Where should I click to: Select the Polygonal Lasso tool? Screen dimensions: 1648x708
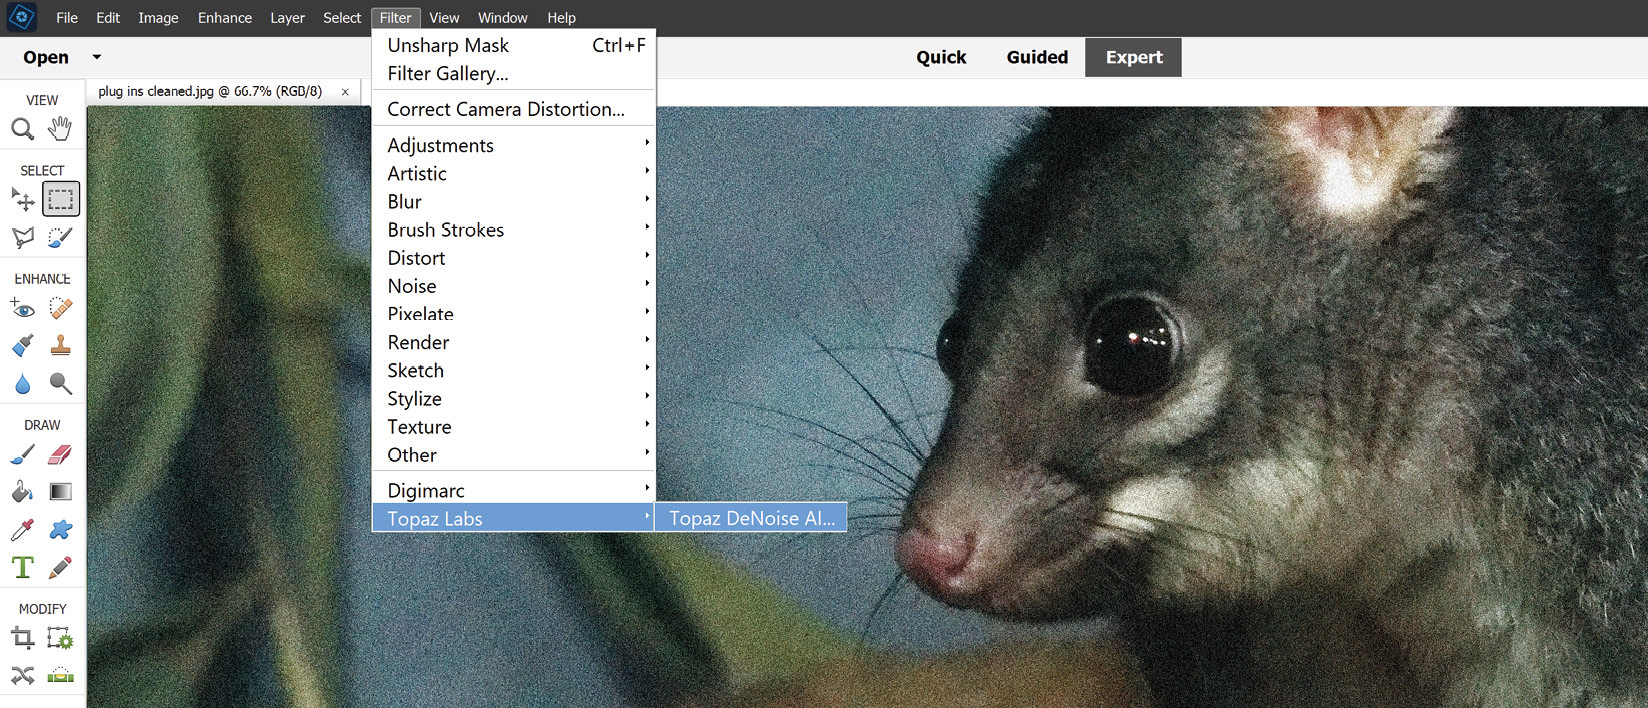(x=23, y=237)
